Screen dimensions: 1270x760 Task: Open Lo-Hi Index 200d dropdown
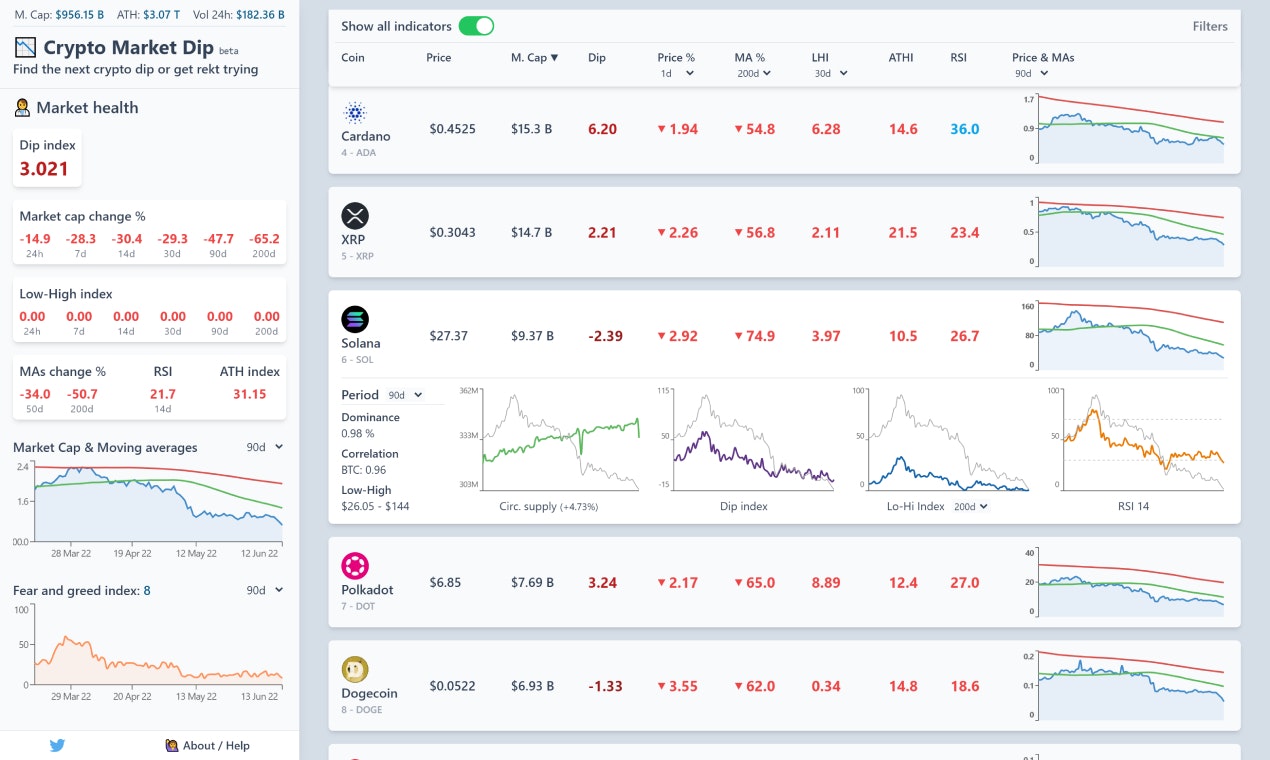970,506
